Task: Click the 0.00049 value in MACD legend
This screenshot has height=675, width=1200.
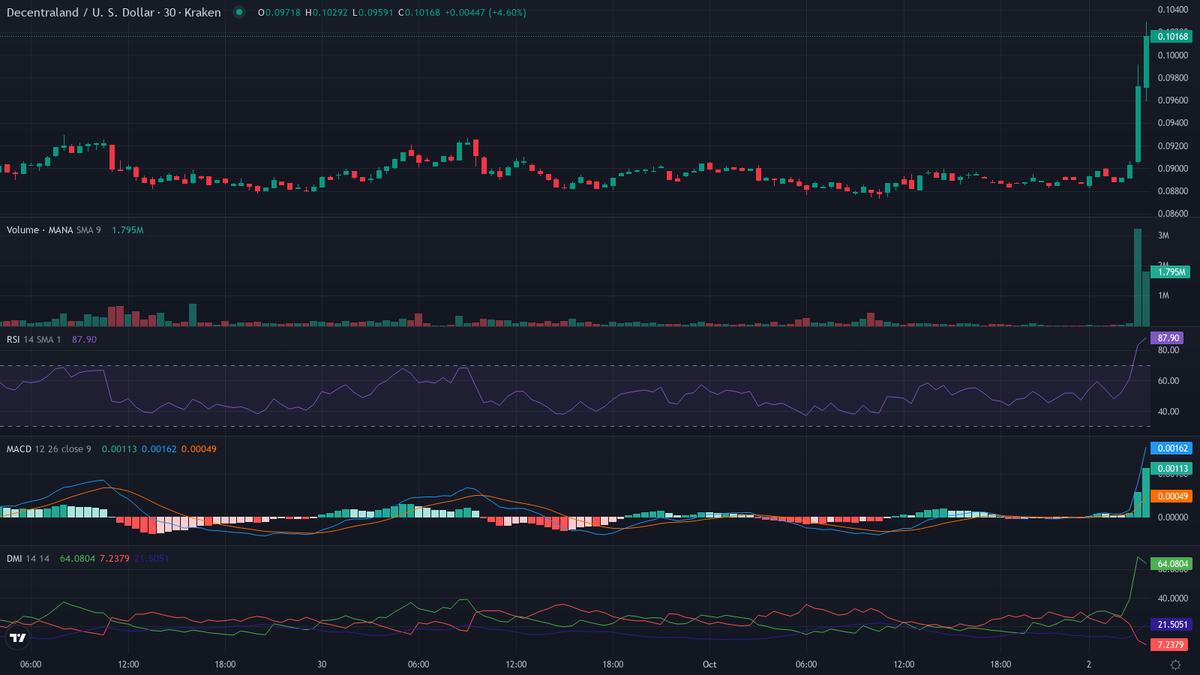Action: click(201, 449)
